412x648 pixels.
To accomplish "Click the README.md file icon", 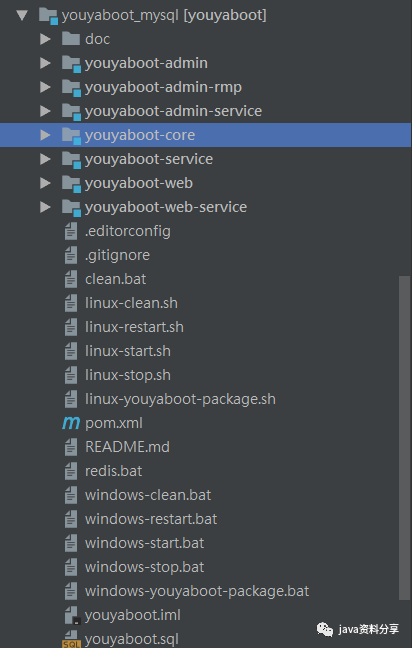I will coord(71,447).
